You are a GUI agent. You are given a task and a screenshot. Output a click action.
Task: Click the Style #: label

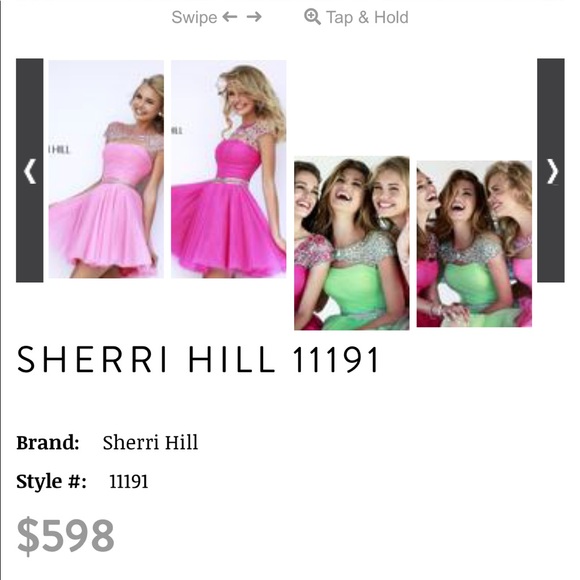pyautogui.click(x=51, y=482)
